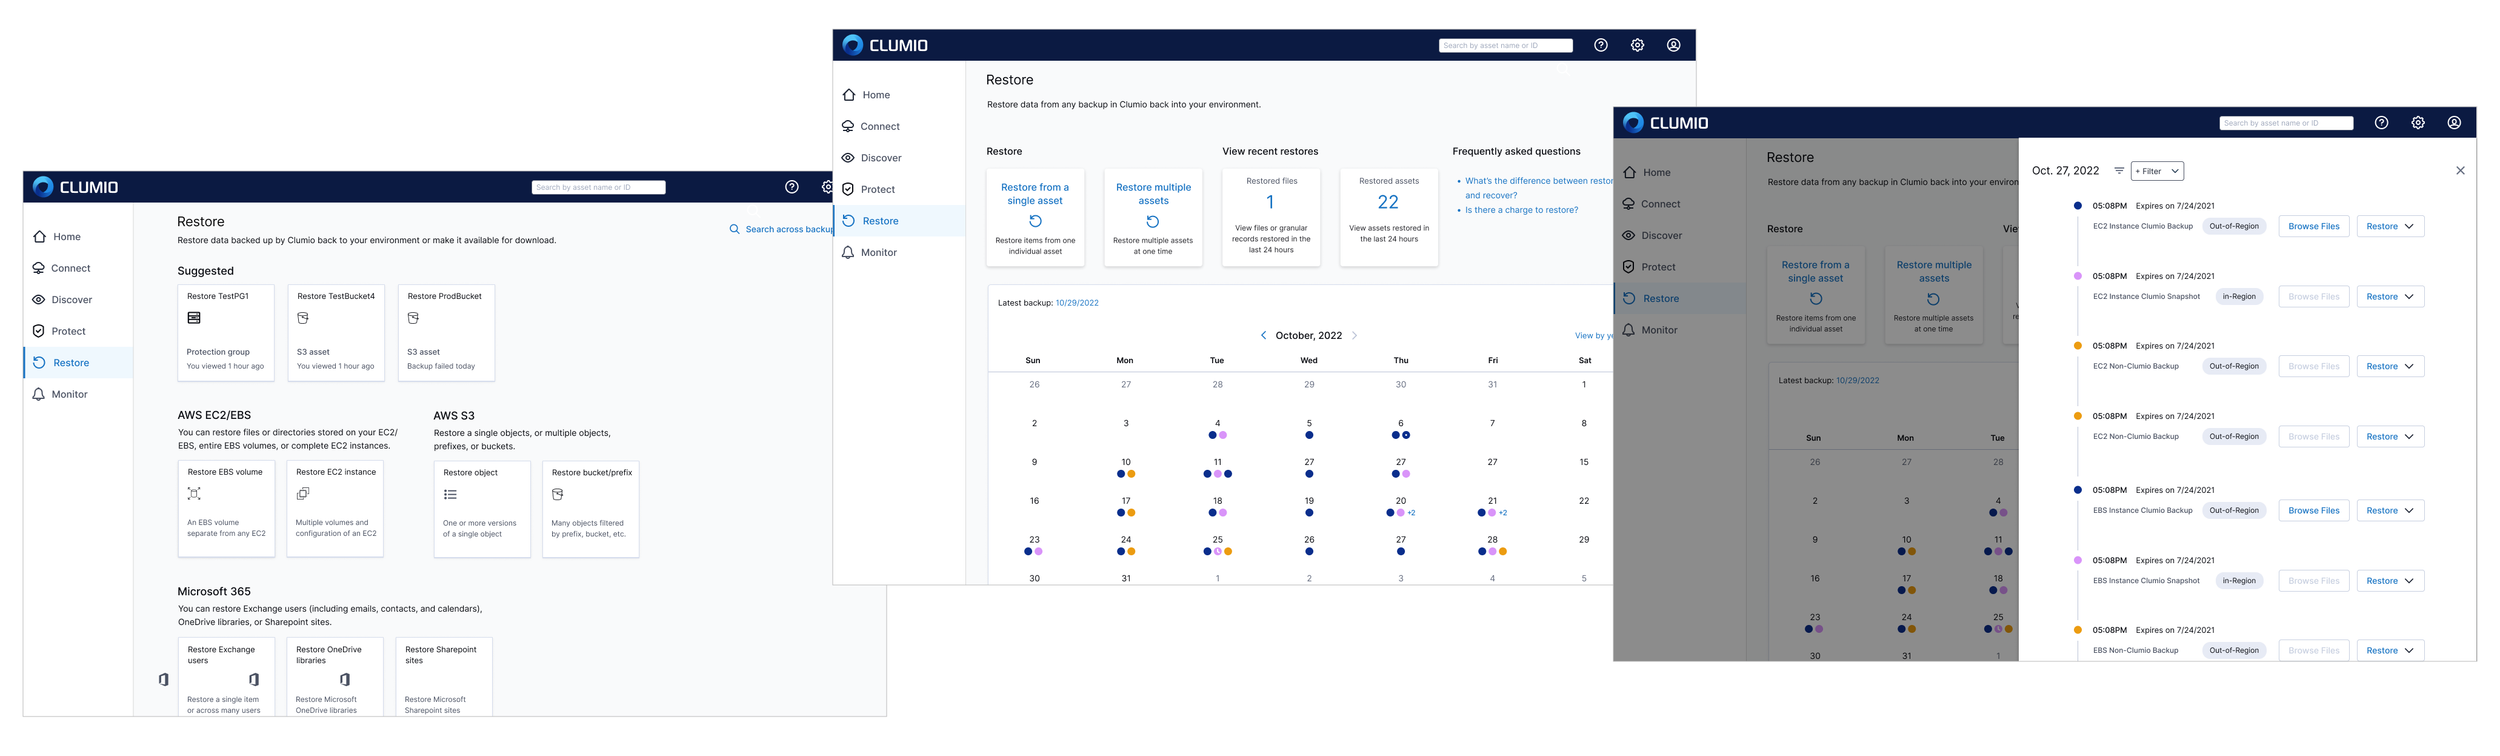Click the Restore TestPG1 protection group icon

click(194, 318)
